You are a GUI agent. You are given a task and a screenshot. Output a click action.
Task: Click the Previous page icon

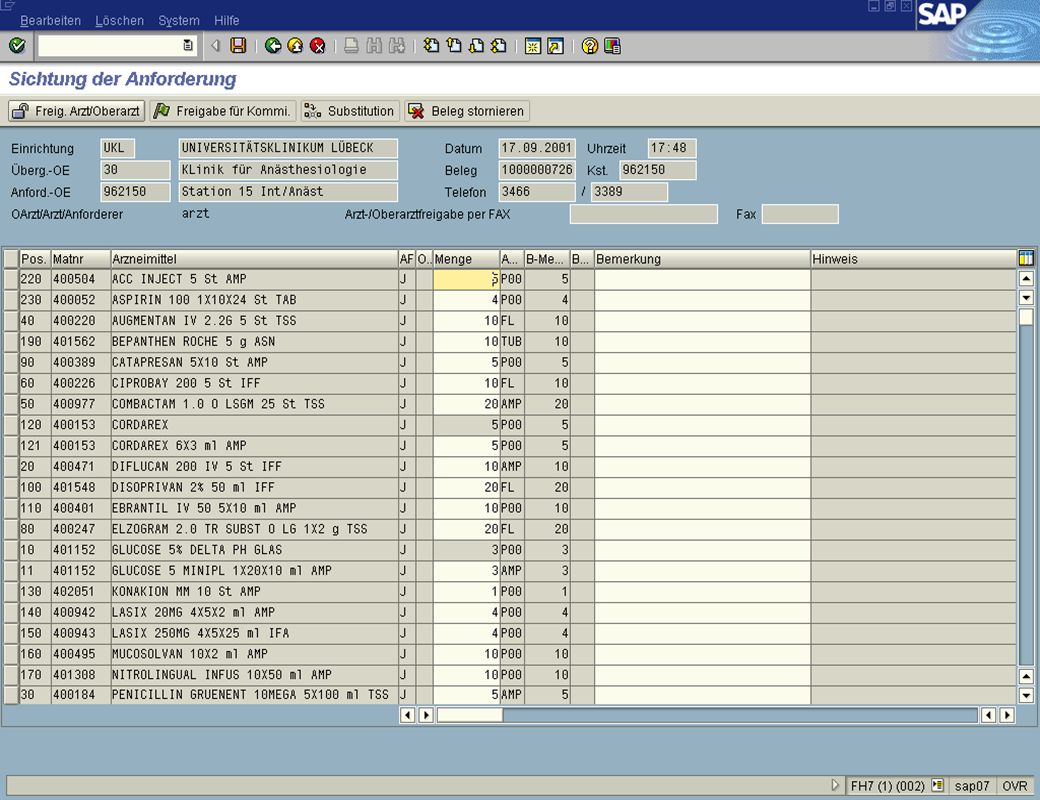[x=454, y=45]
